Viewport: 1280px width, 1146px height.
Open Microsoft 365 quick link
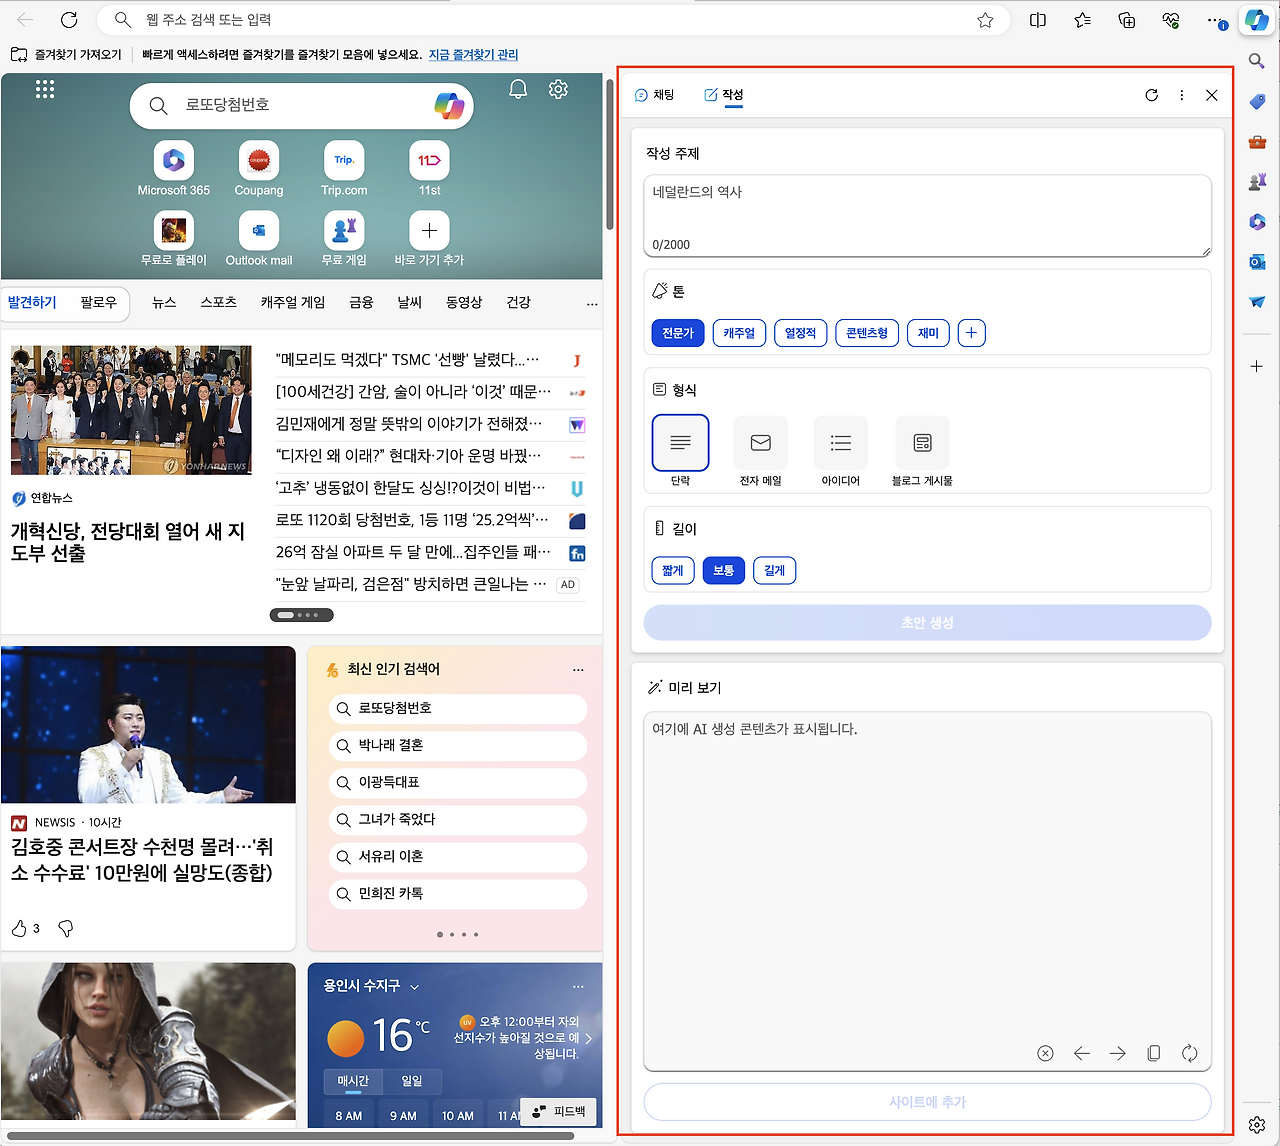coord(174,168)
